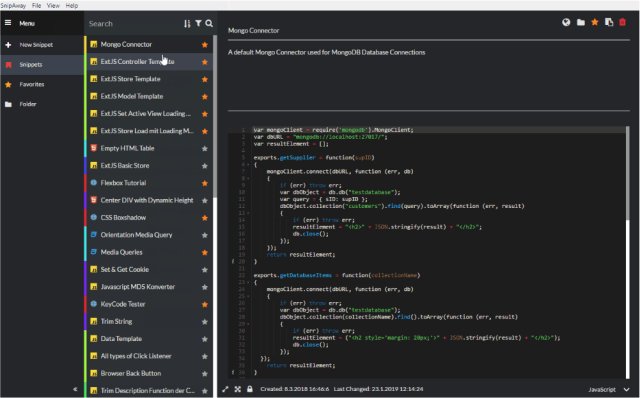This screenshot has height=398, width=640.
Task: Toggle the lock icon below editor
Action: pyautogui.click(x=249, y=389)
